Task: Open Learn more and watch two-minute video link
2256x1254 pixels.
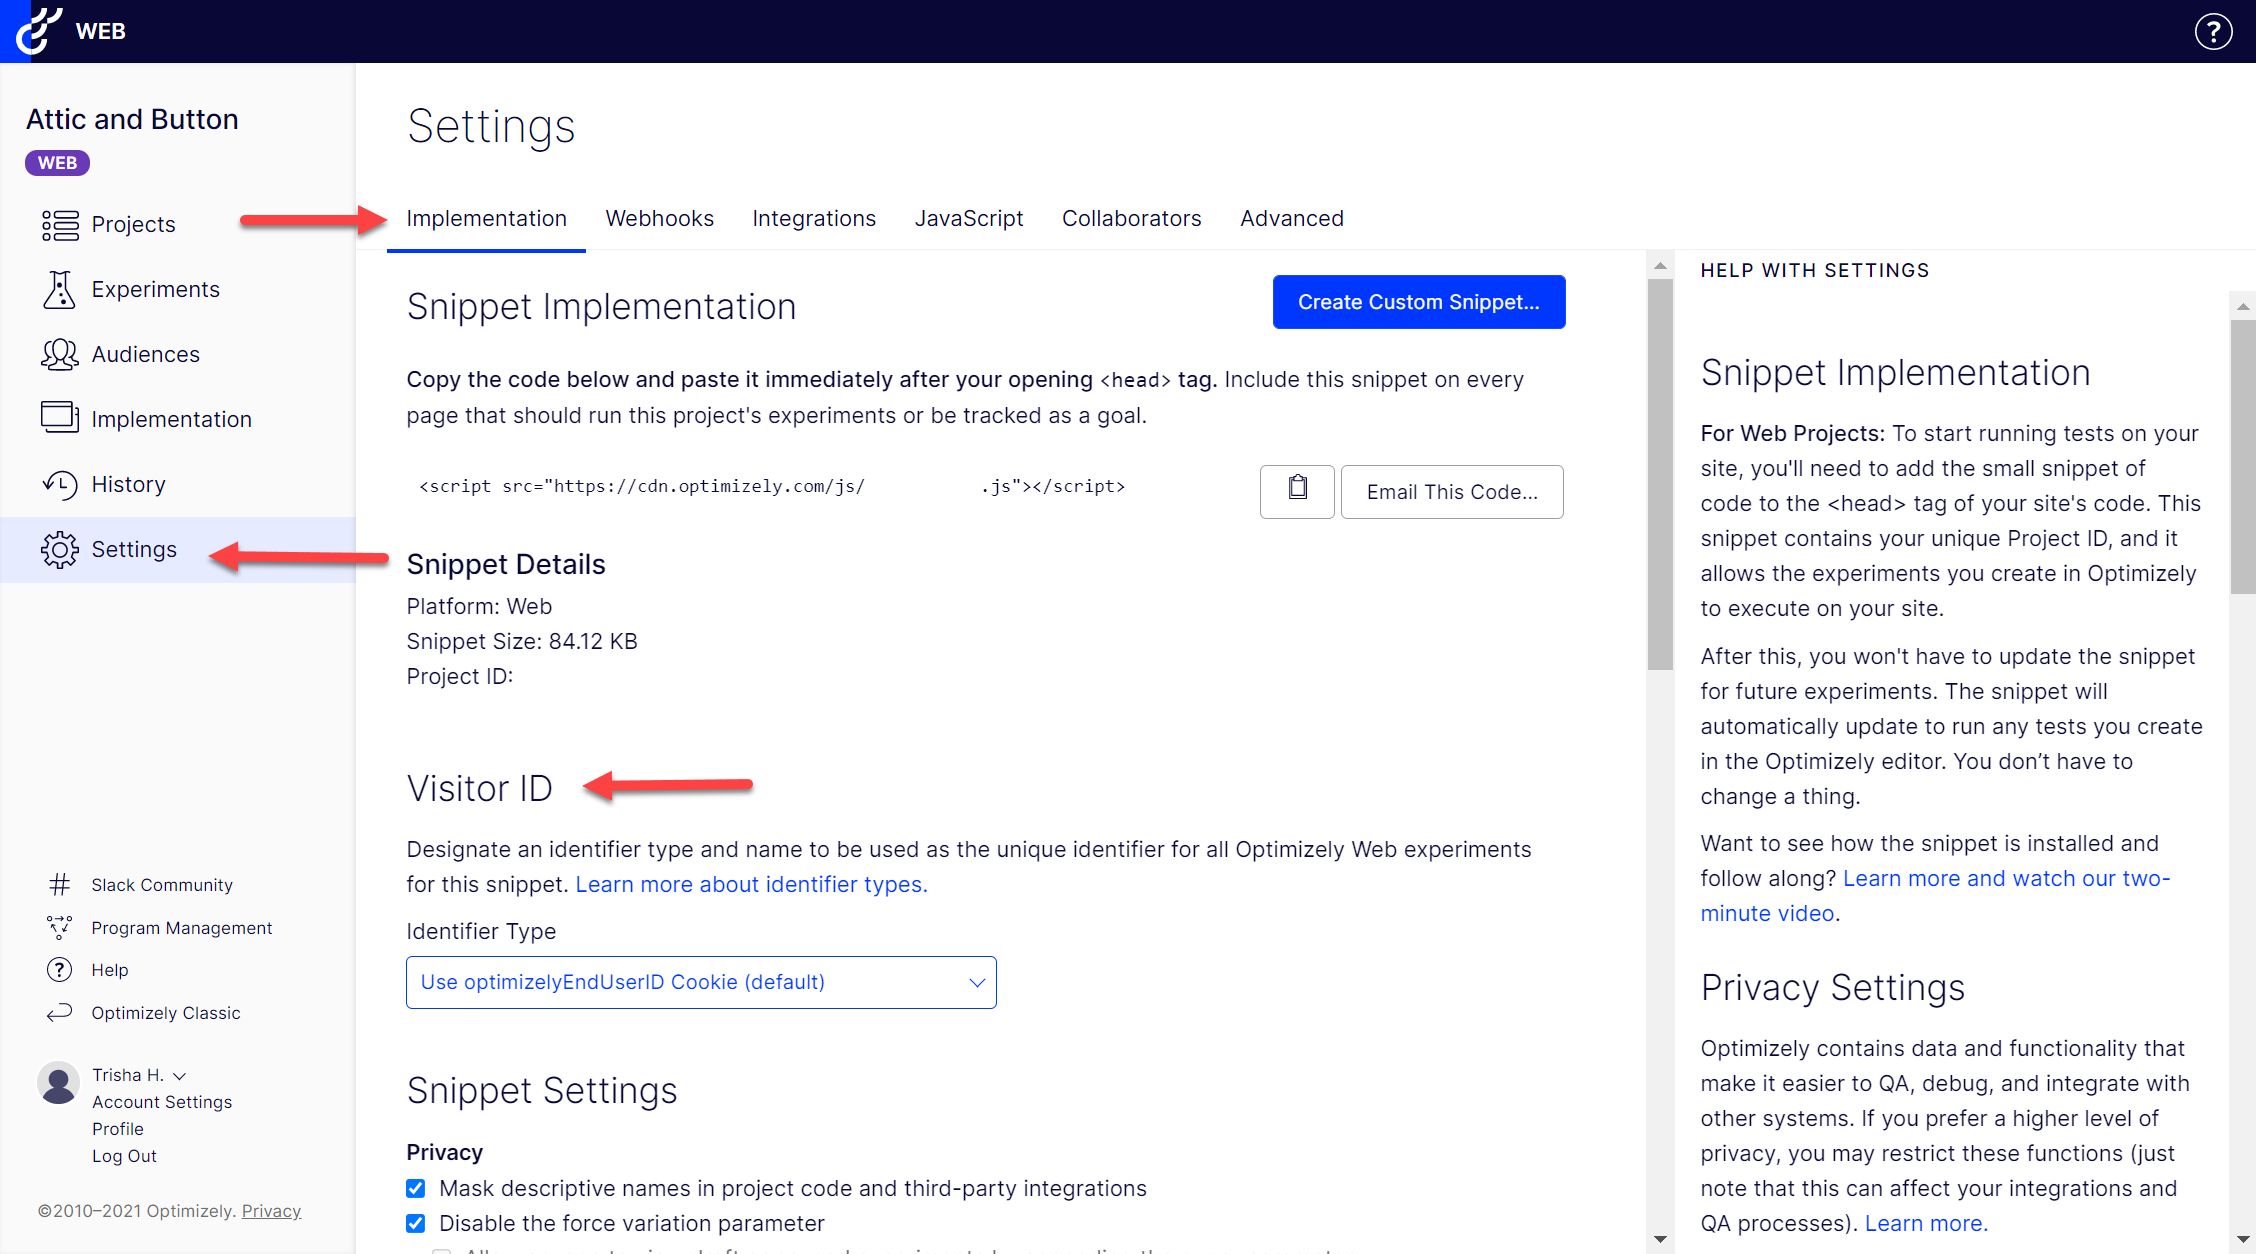Action: 1935,896
